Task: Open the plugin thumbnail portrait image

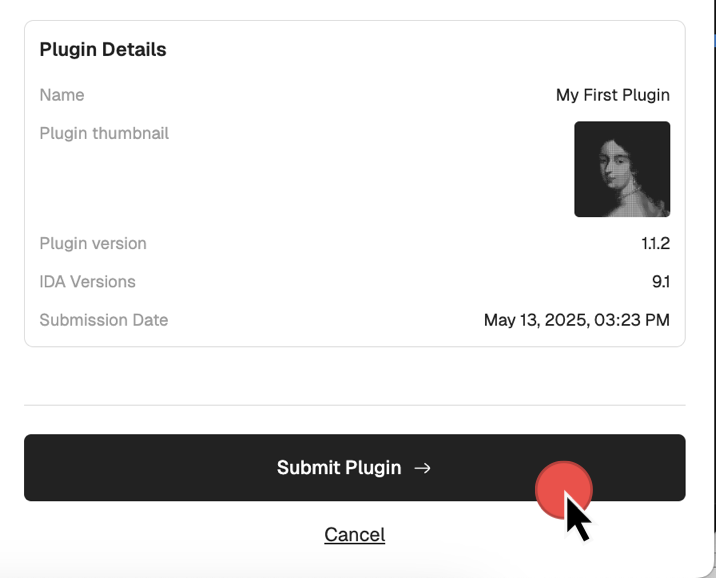Action: [x=622, y=169]
